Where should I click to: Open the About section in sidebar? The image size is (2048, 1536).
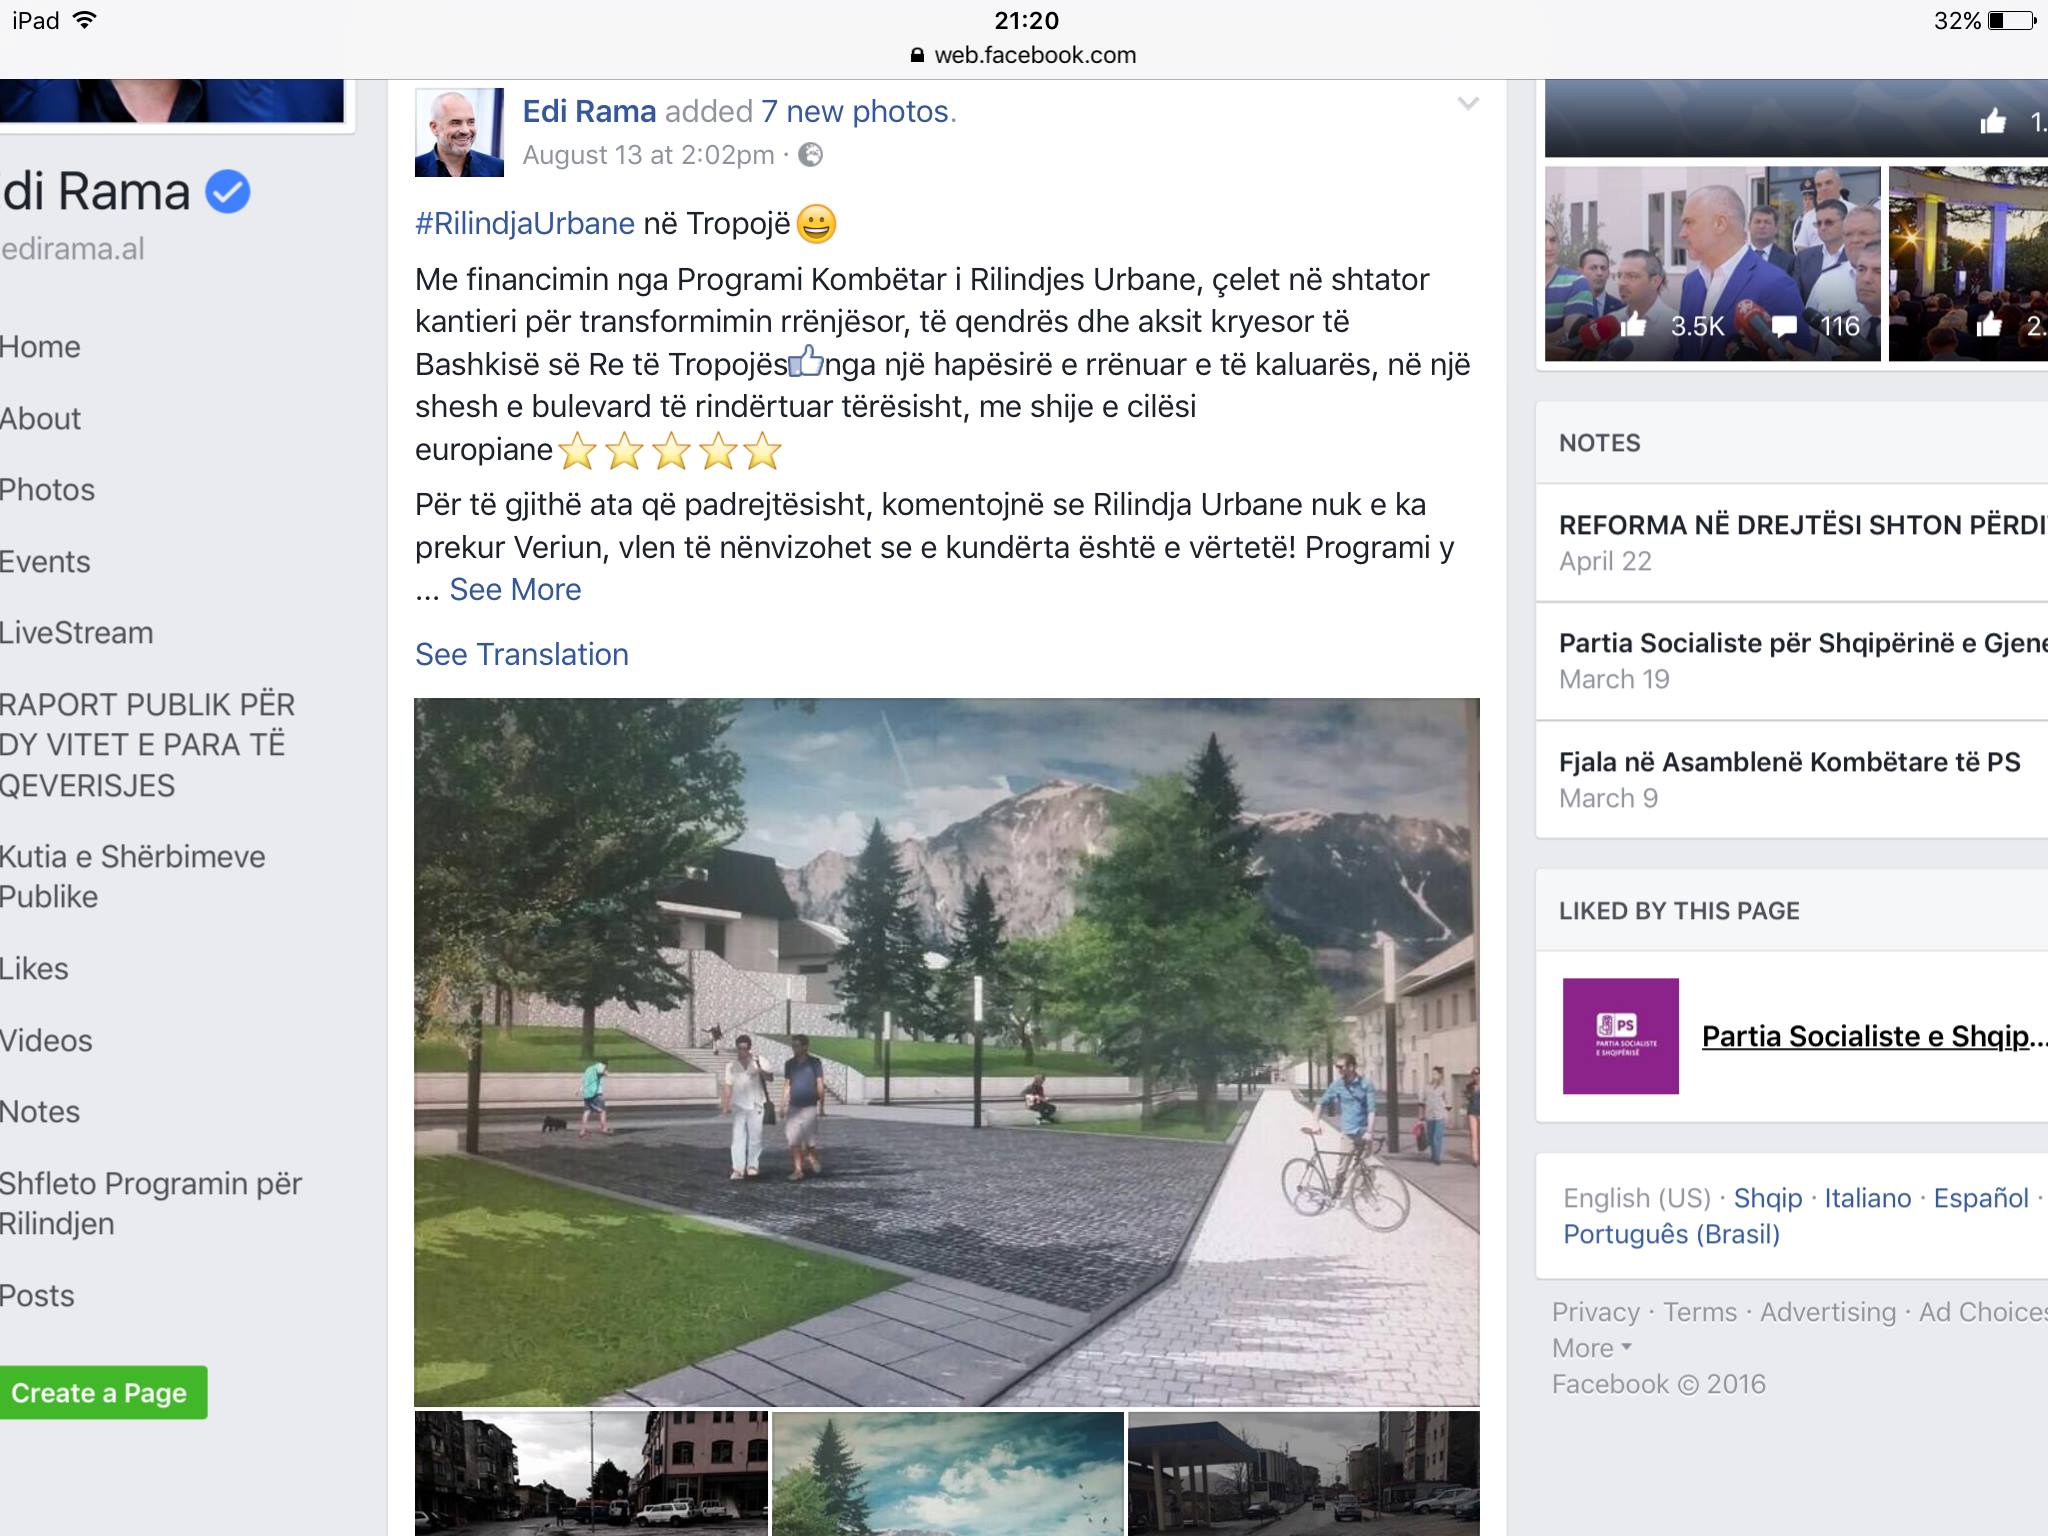tap(40, 419)
